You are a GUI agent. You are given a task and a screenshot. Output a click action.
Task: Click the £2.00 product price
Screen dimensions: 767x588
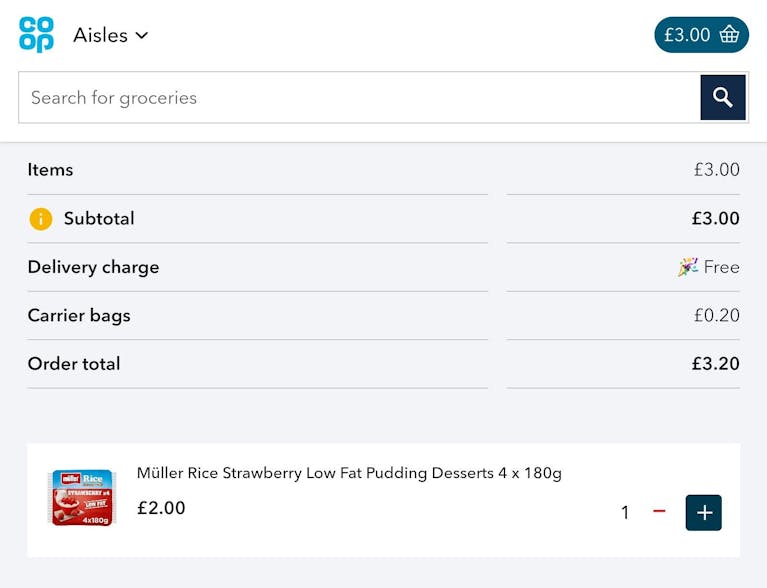click(161, 508)
